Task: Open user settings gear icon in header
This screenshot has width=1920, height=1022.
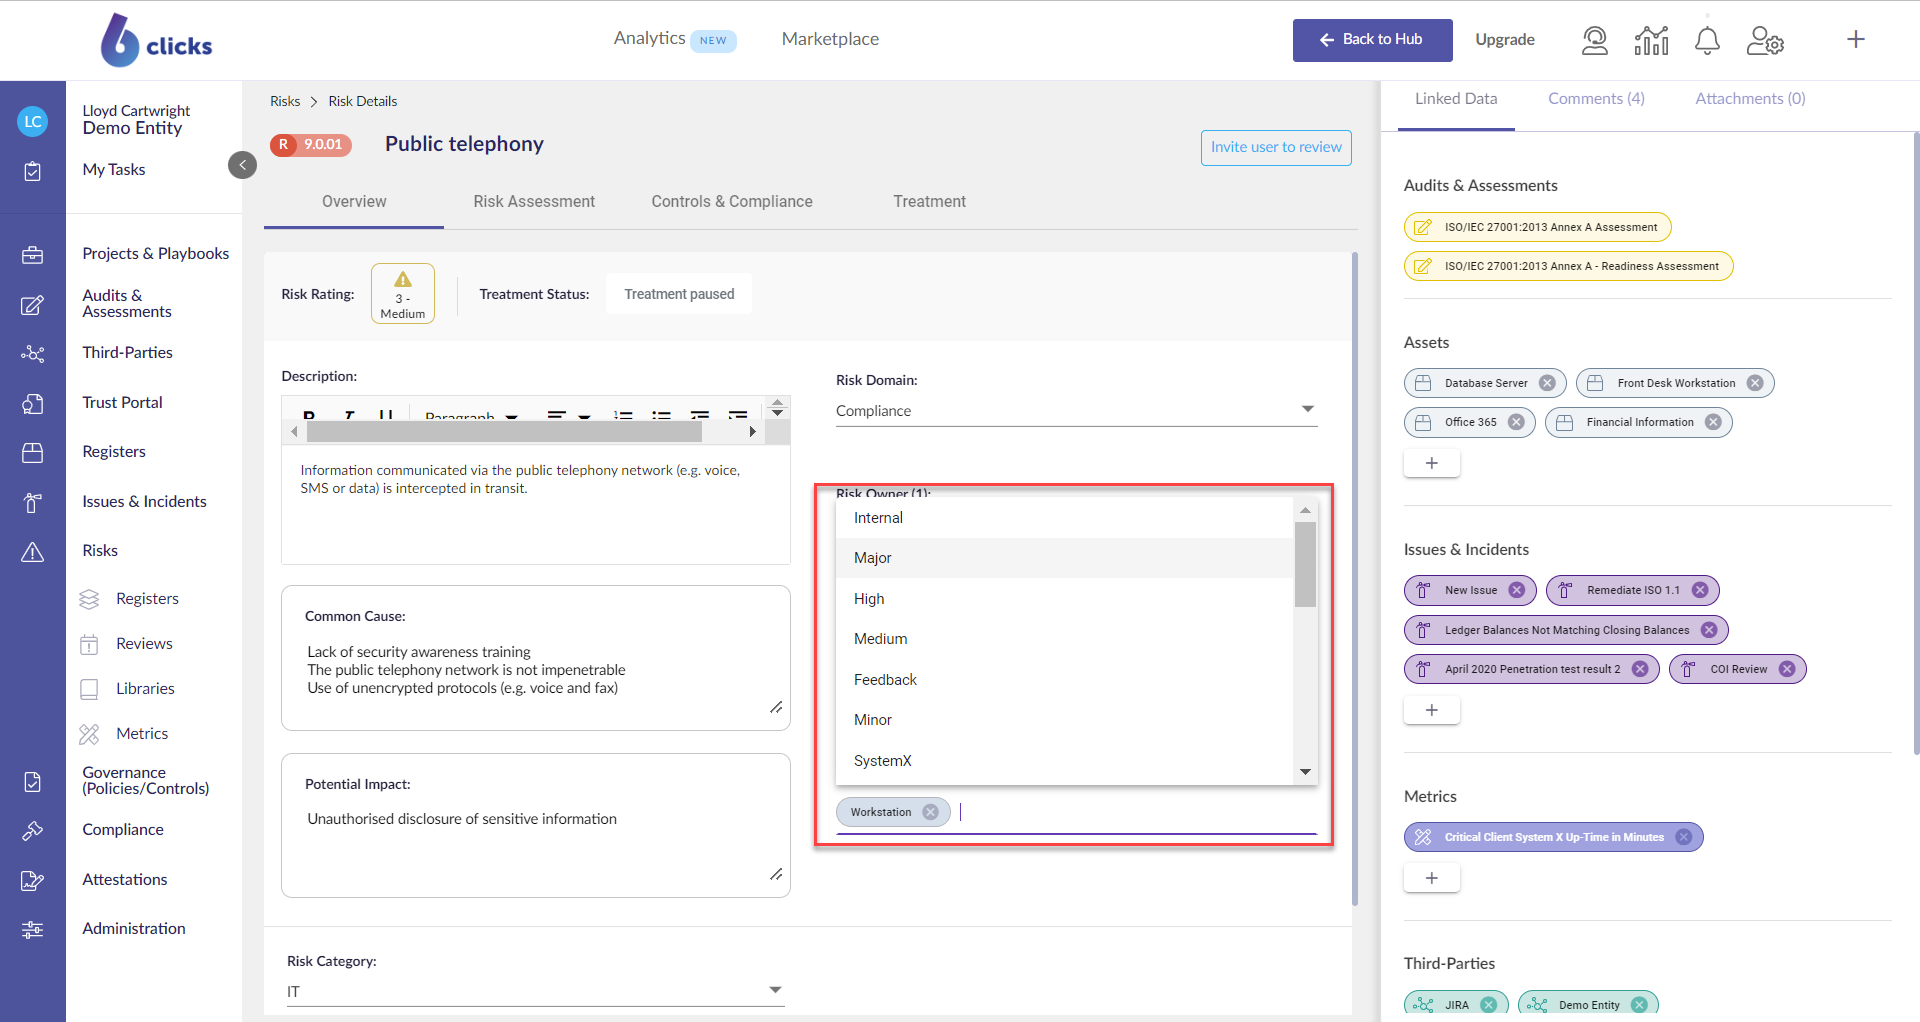Action: 1765,40
